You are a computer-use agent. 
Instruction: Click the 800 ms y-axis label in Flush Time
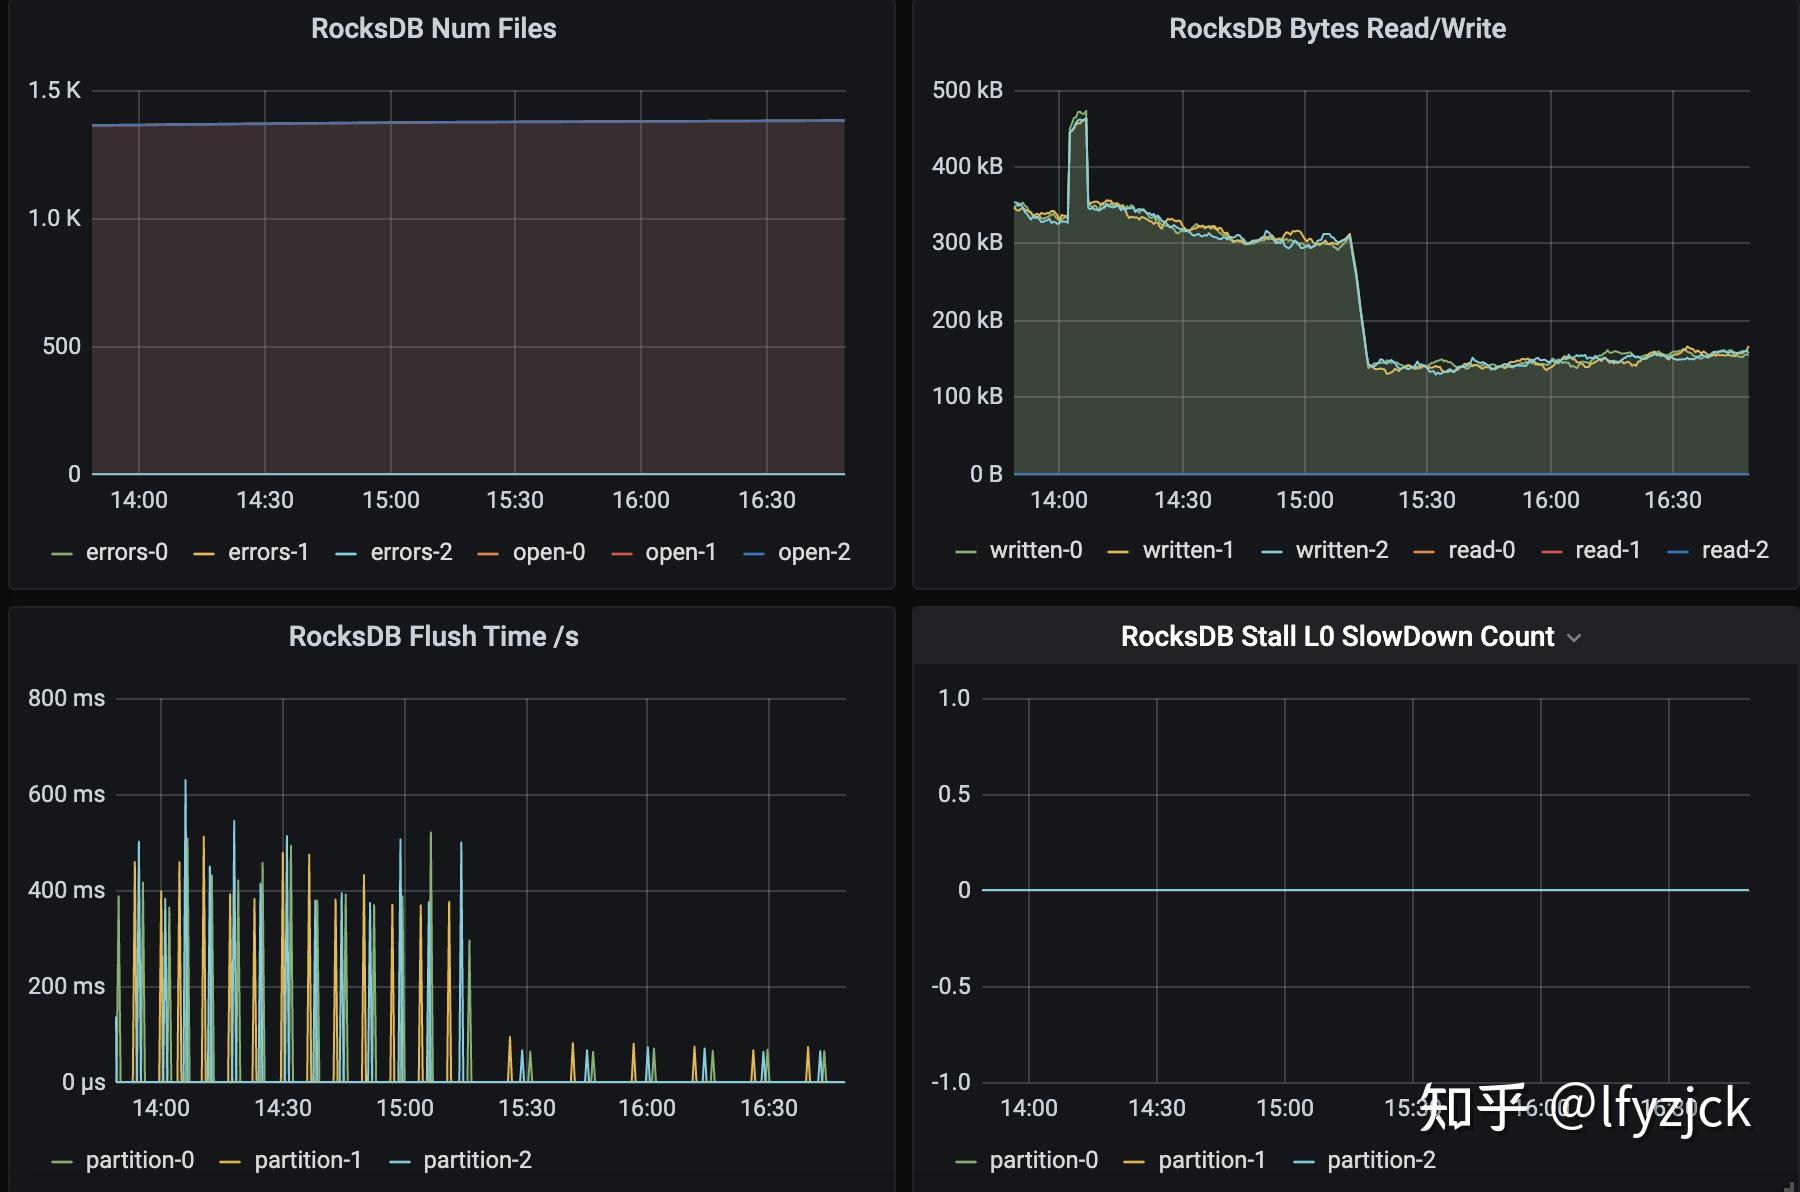coord(66,698)
